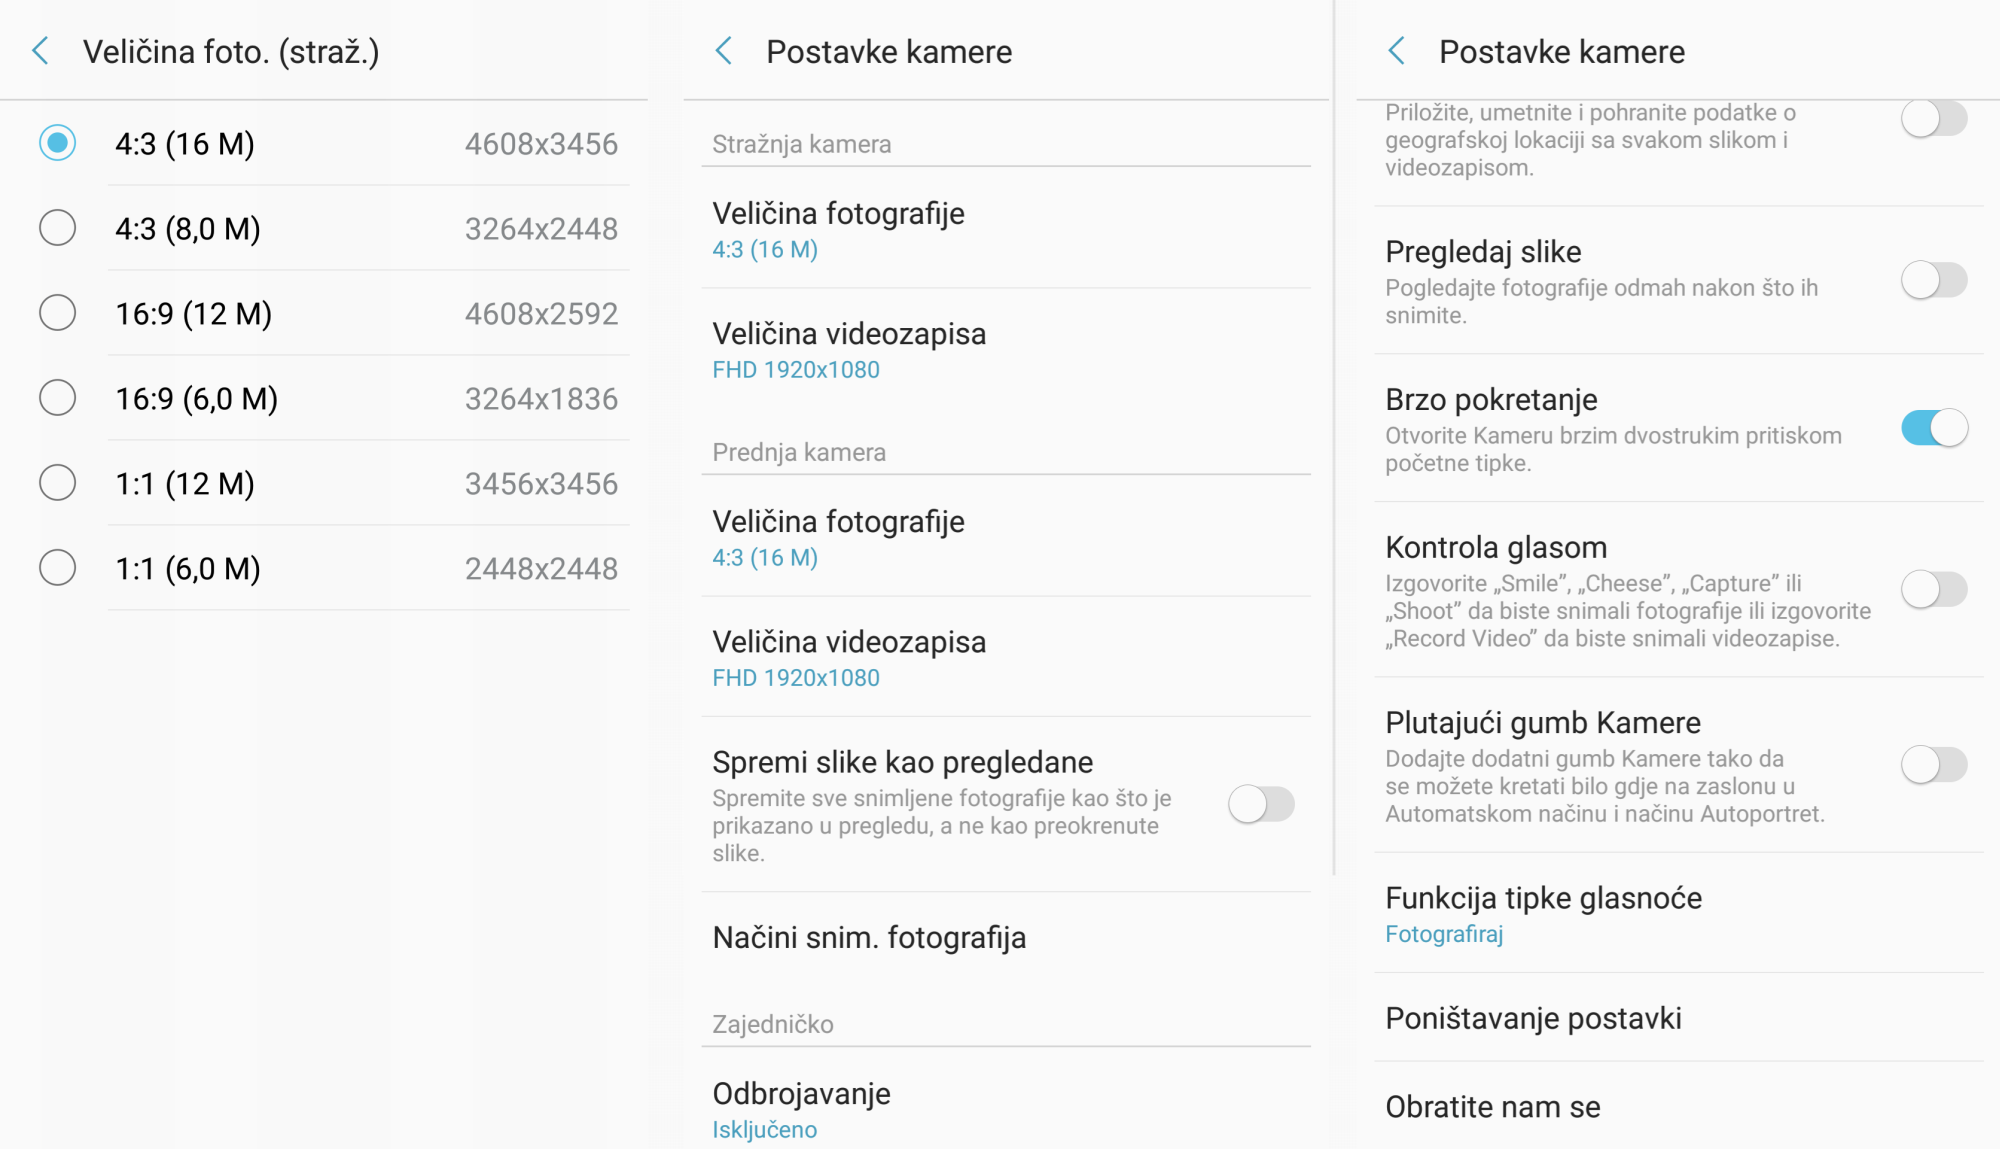Open rear camera Veličina videozapisa setting
2000x1149 pixels.
point(1006,350)
